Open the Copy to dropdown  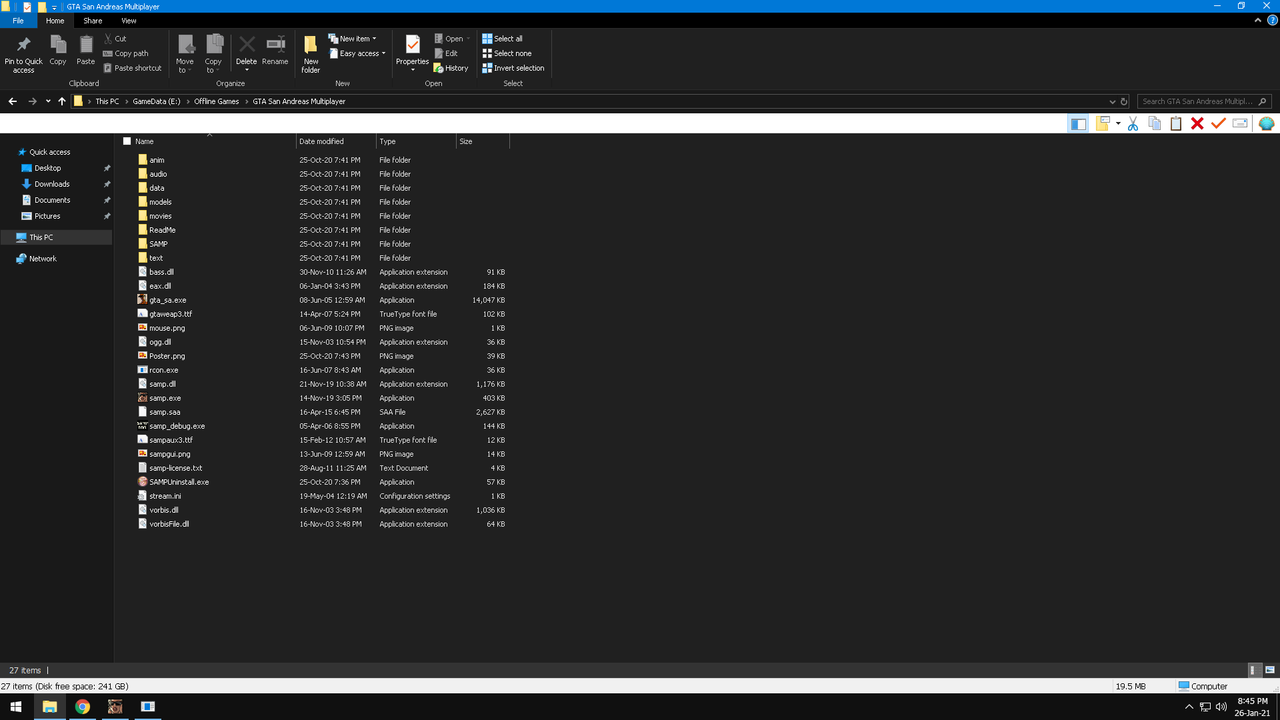[x=213, y=54]
